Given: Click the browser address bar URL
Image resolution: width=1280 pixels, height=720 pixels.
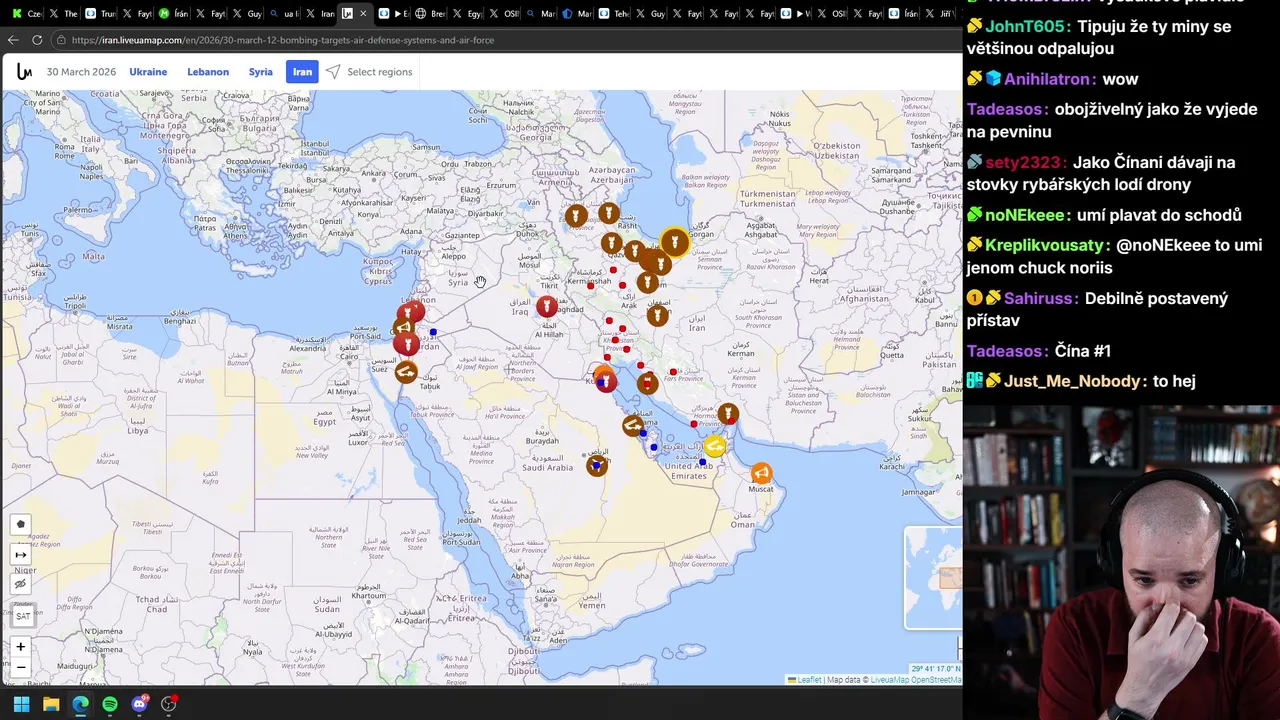Looking at the screenshot, I should pyautogui.click(x=283, y=40).
